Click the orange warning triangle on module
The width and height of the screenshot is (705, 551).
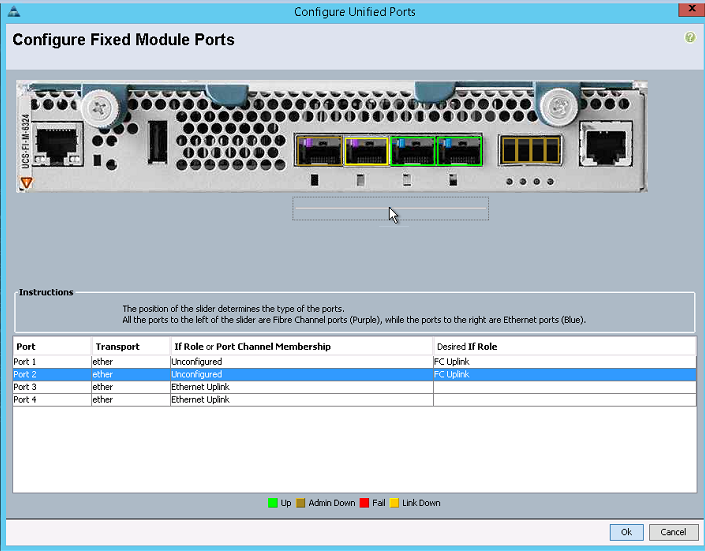tap(26, 183)
